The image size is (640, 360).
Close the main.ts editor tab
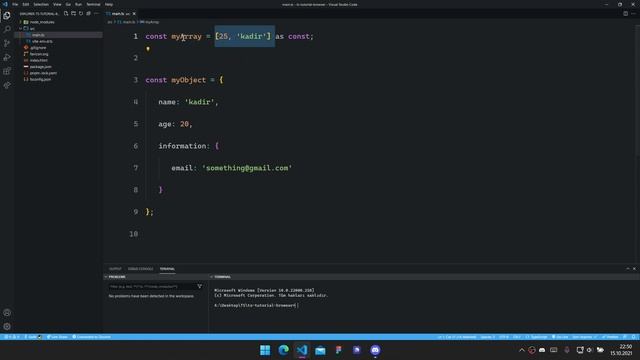tap(134, 14)
